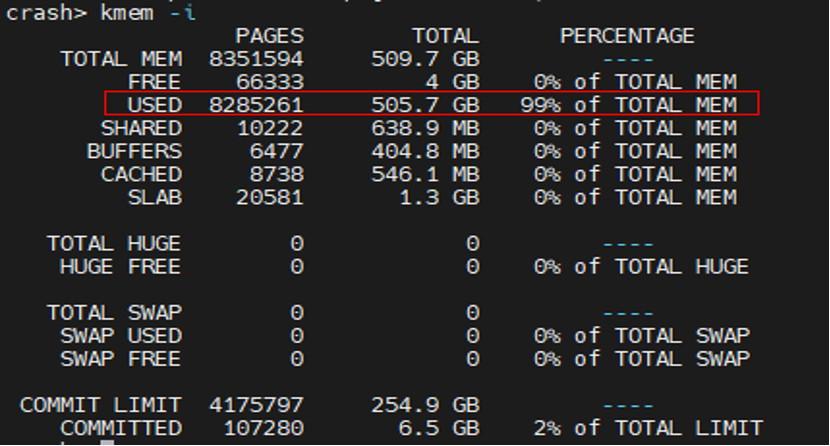
Task: Click the PERCENTAGE column header
Action: (x=627, y=36)
